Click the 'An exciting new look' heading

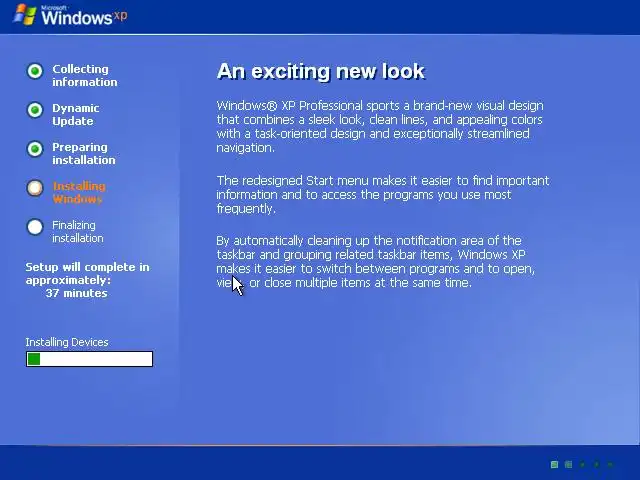click(x=321, y=71)
